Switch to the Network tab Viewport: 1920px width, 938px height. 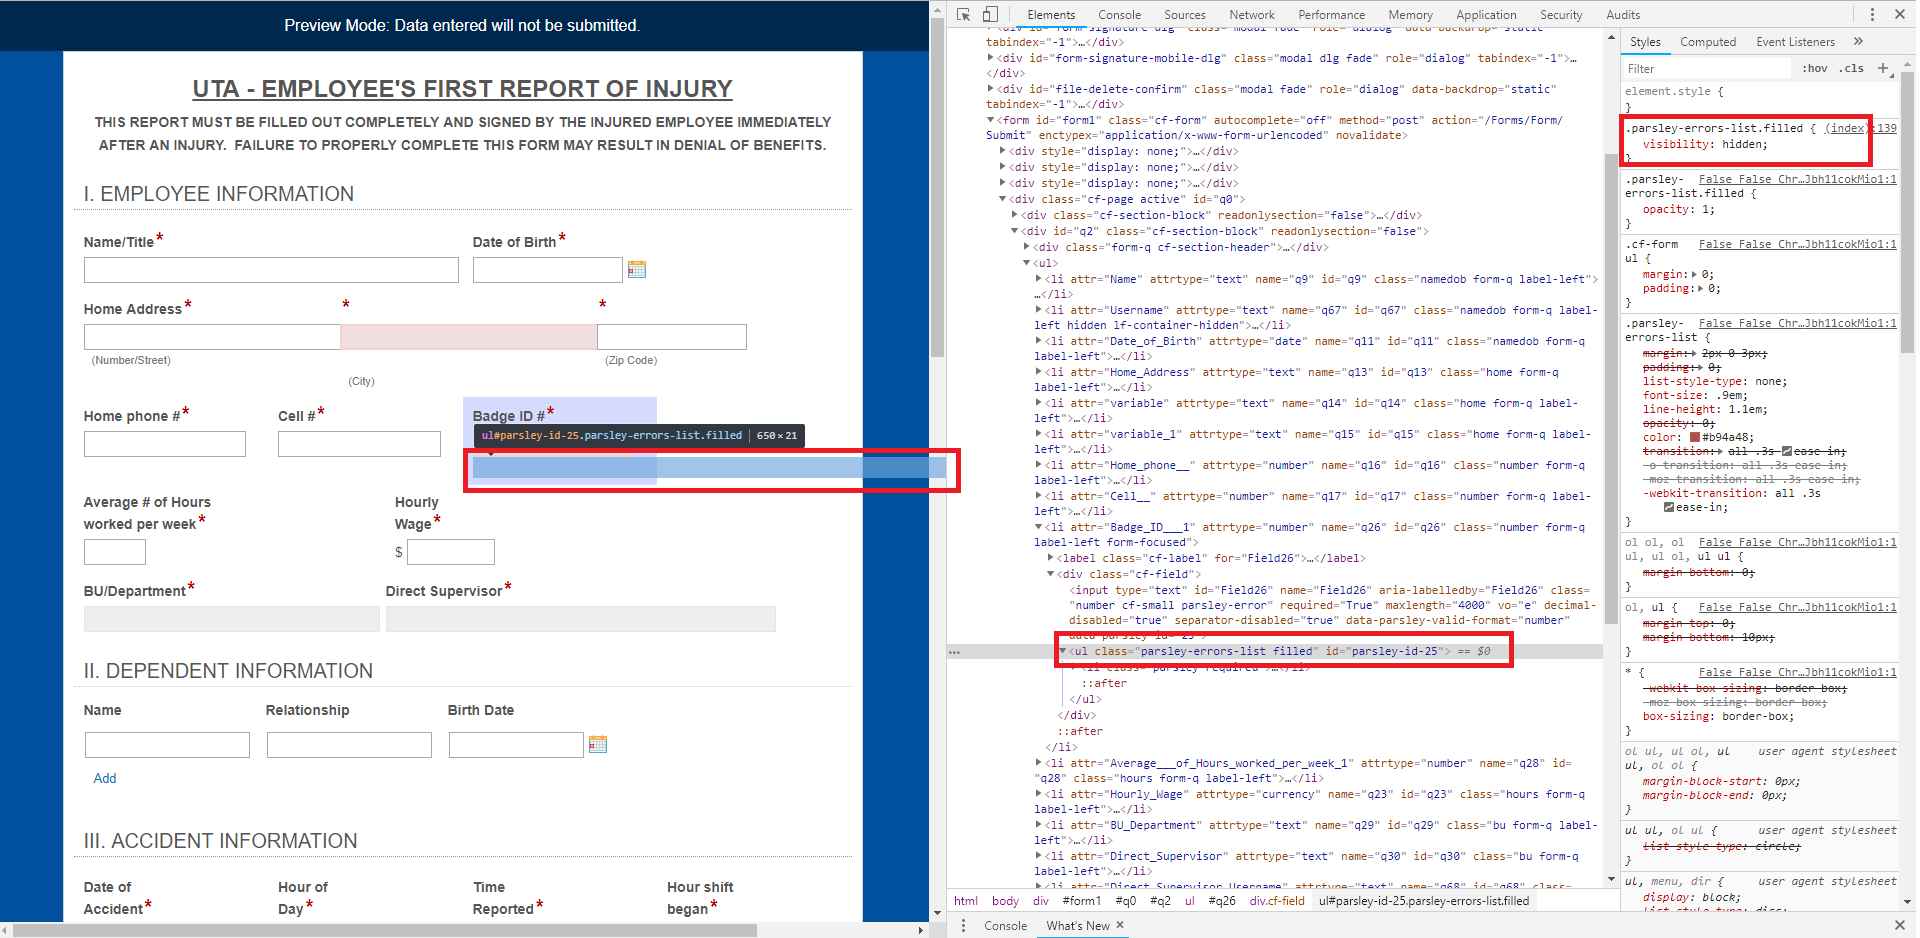pyautogui.click(x=1252, y=15)
